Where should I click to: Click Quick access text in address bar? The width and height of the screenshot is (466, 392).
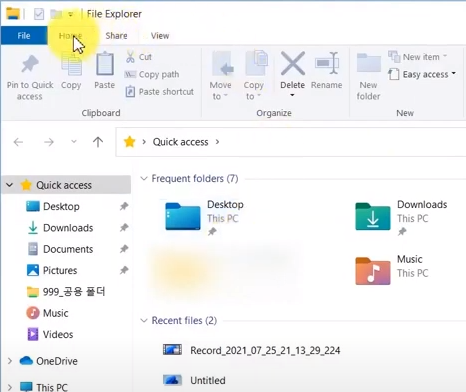coord(180,142)
